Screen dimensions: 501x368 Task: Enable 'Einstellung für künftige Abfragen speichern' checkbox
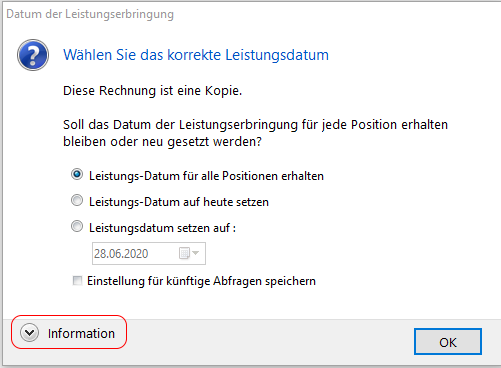(x=77, y=281)
